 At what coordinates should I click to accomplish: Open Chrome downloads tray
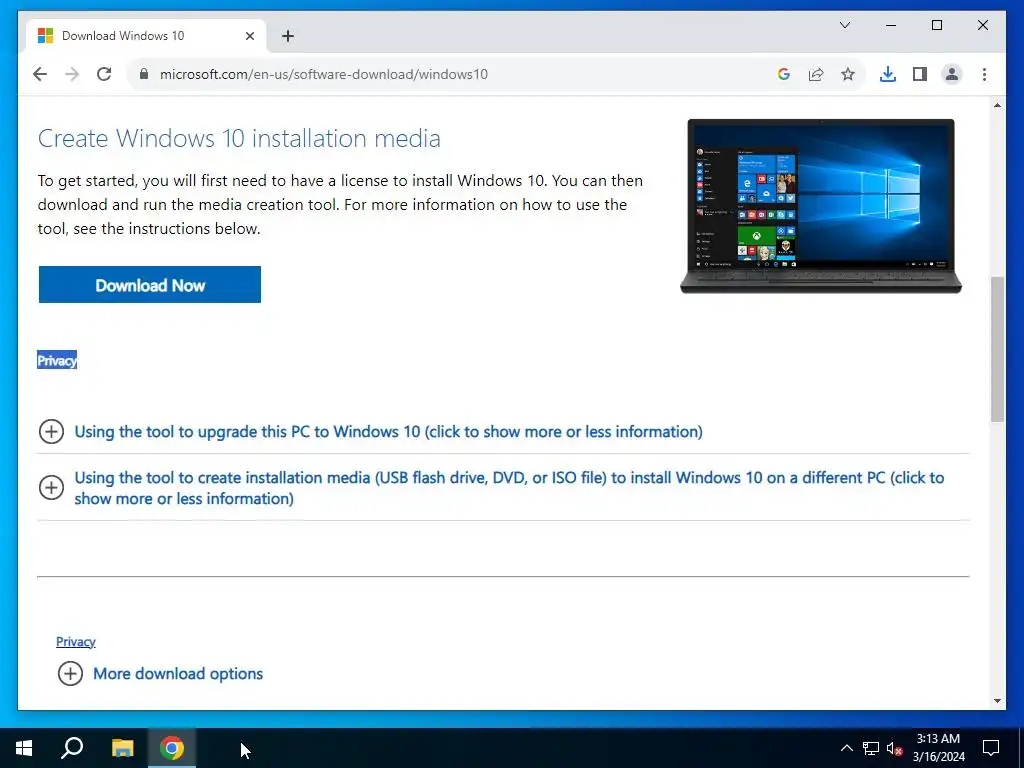coord(888,74)
